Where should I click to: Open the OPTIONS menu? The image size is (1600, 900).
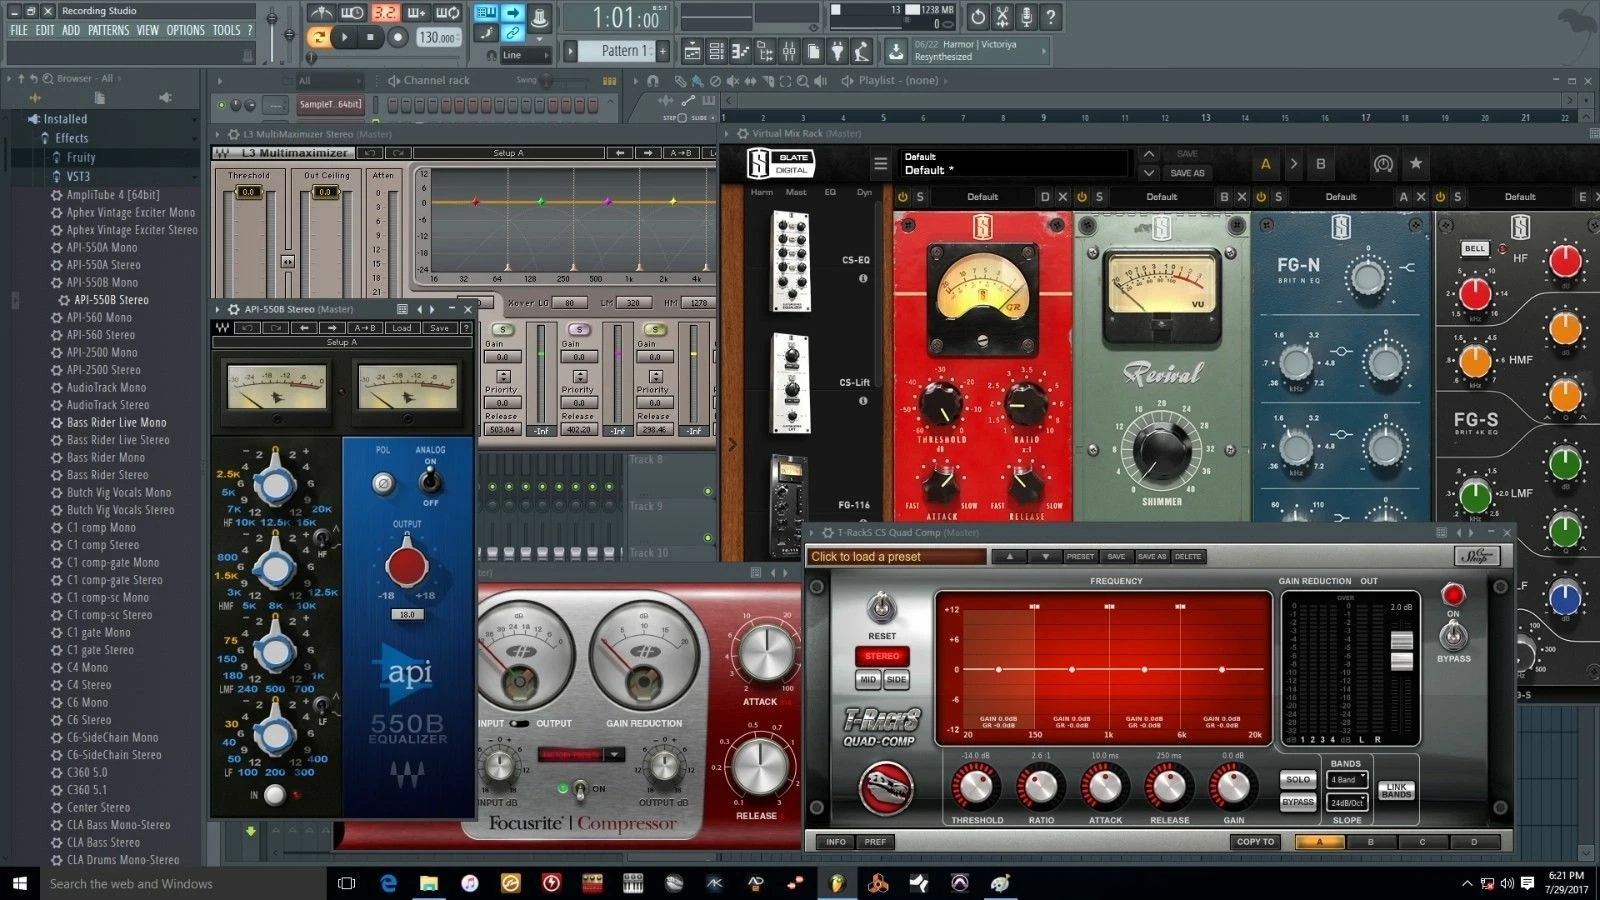[x=185, y=31]
